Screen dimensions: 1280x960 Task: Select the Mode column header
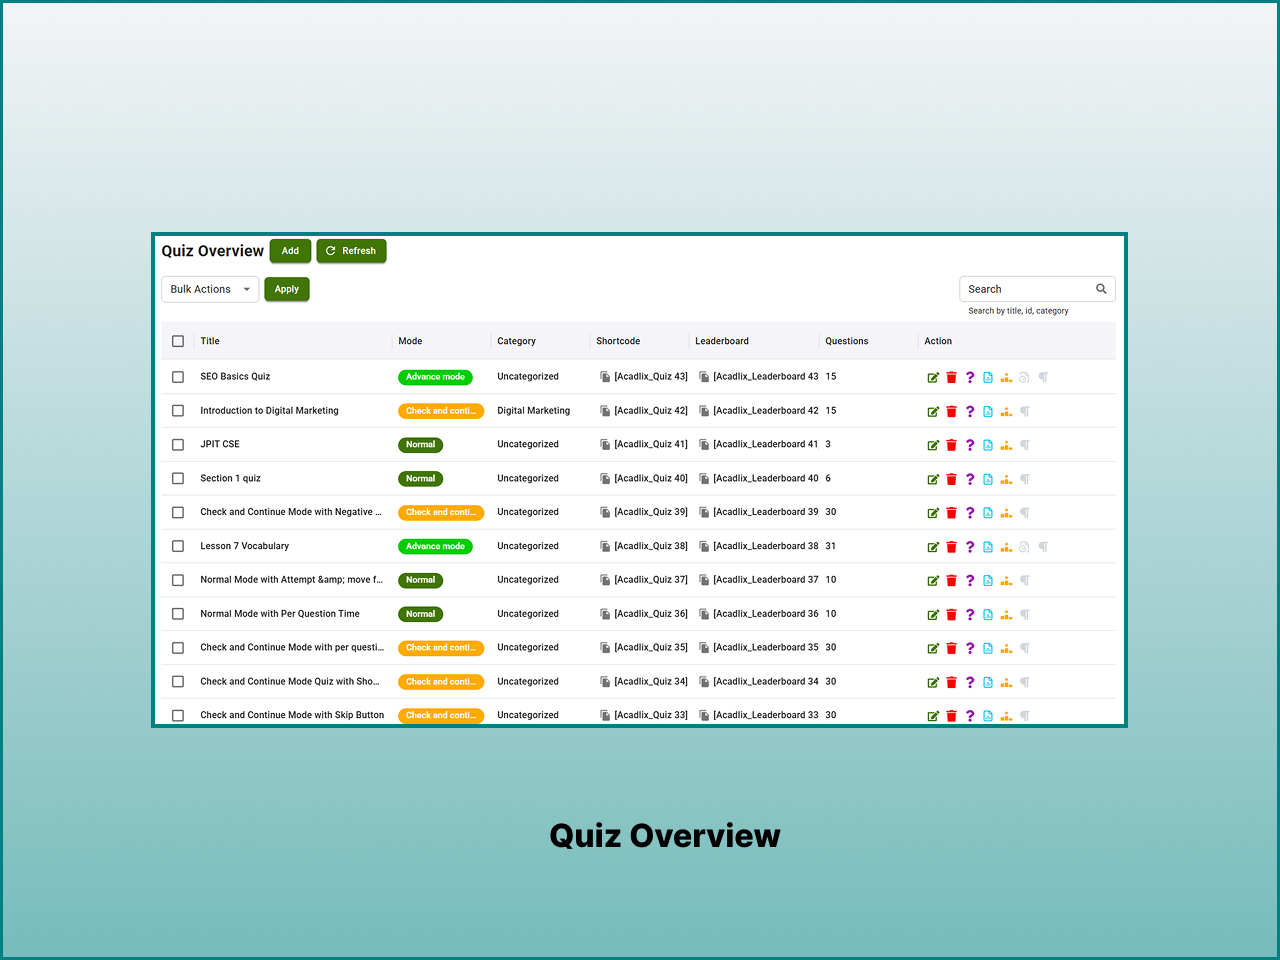point(410,341)
